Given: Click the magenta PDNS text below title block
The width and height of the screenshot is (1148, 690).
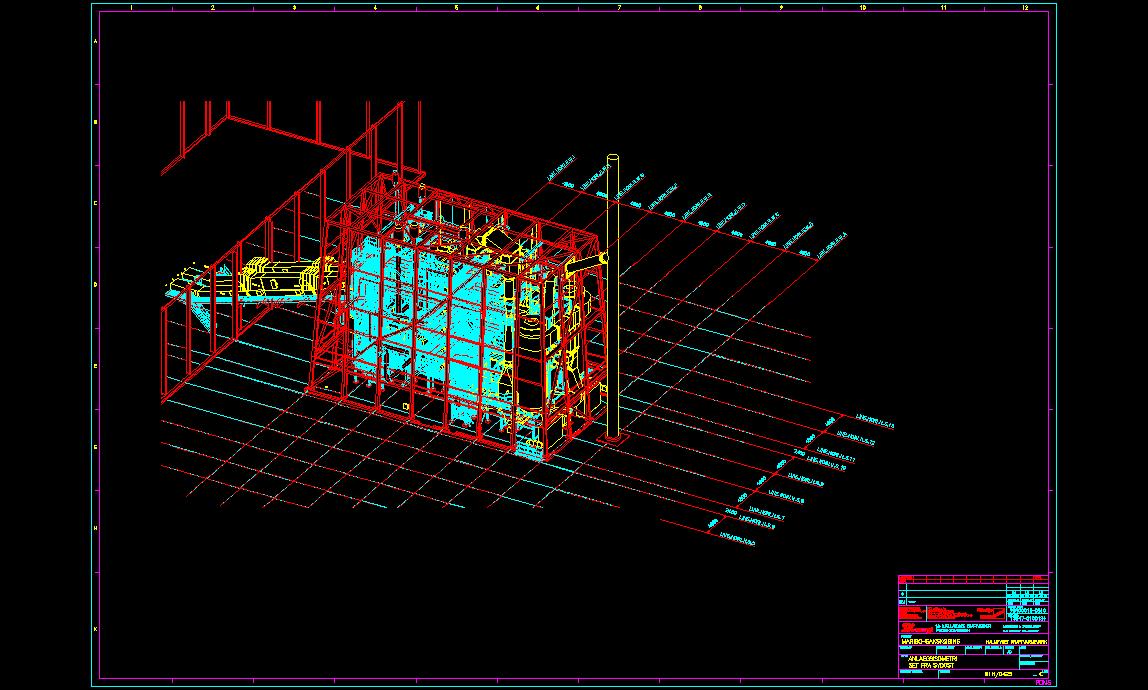Looking at the screenshot, I should tap(1043, 683).
